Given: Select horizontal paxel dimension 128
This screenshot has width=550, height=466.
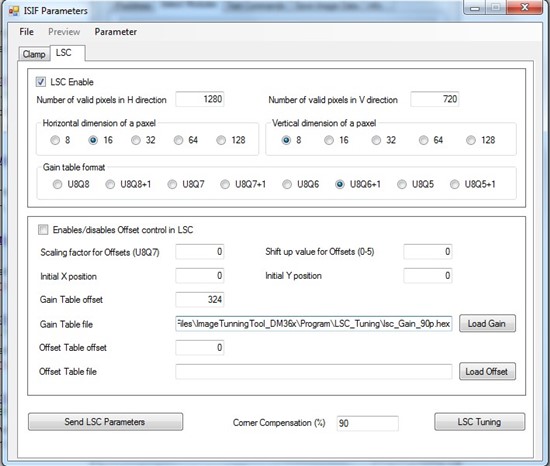Looking at the screenshot, I should click(221, 140).
